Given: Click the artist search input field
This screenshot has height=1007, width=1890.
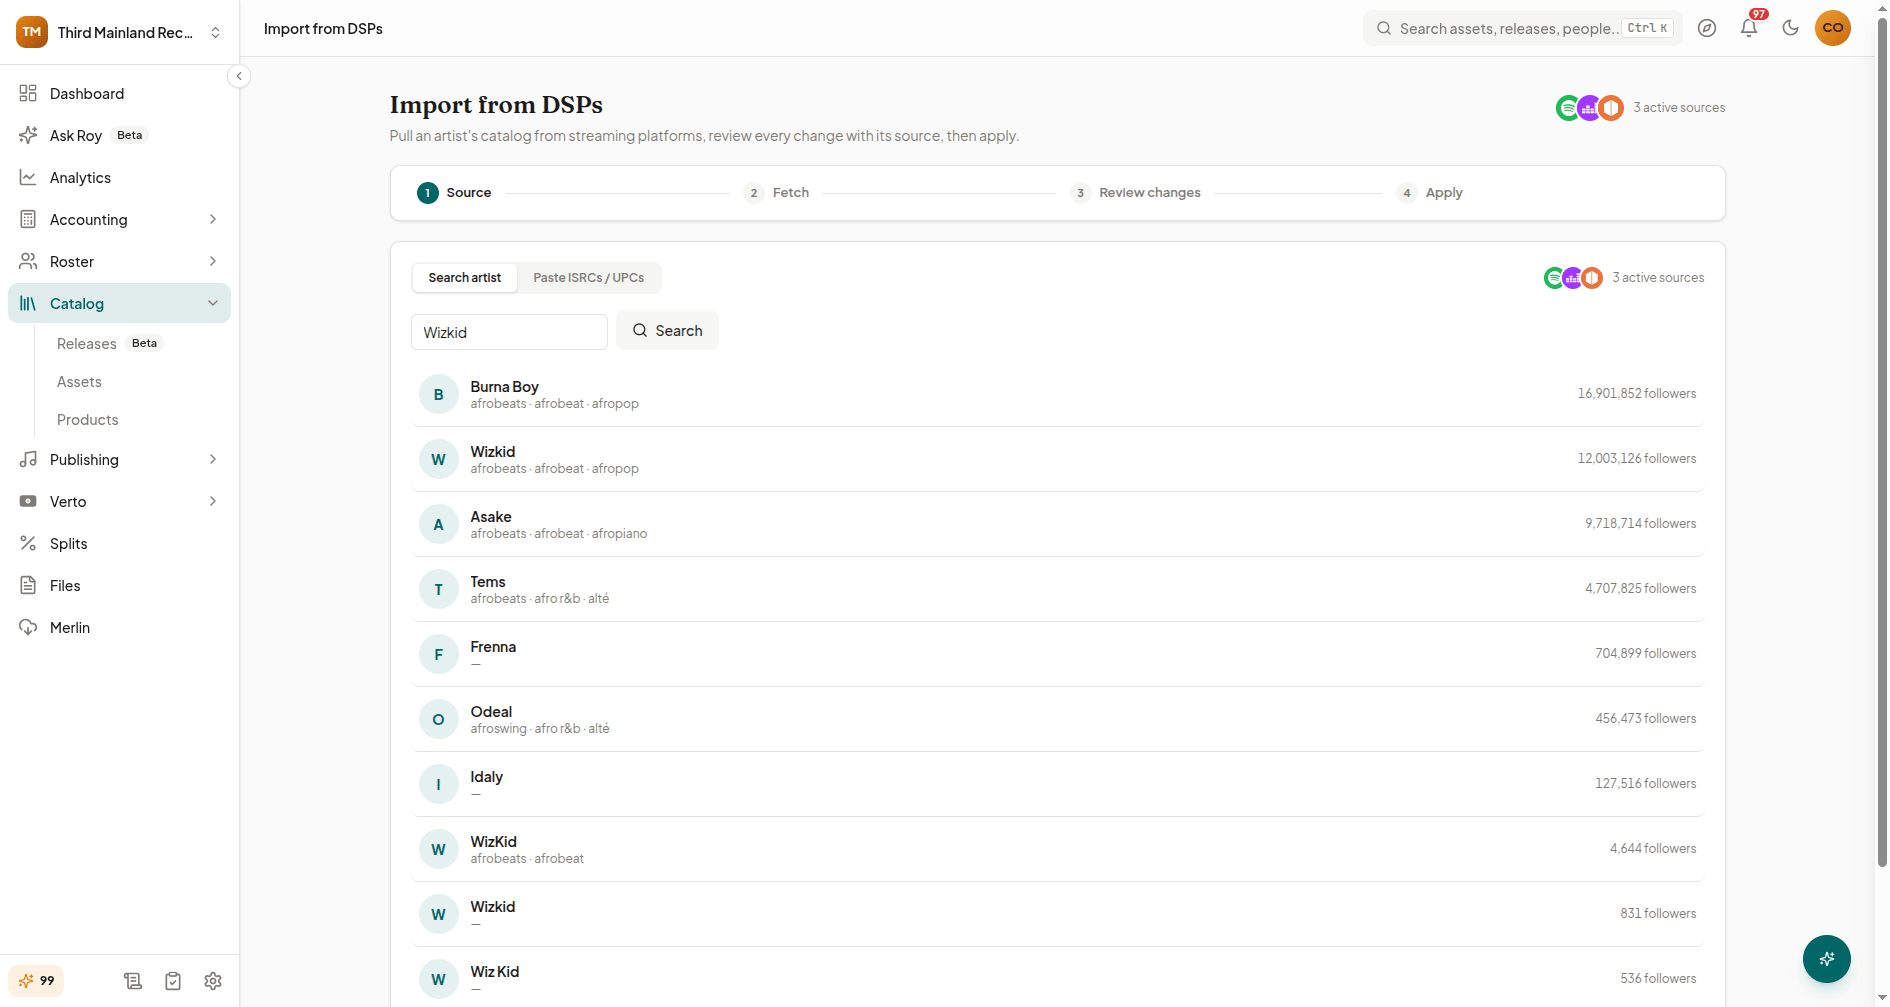Looking at the screenshot, I should point(509,332).
